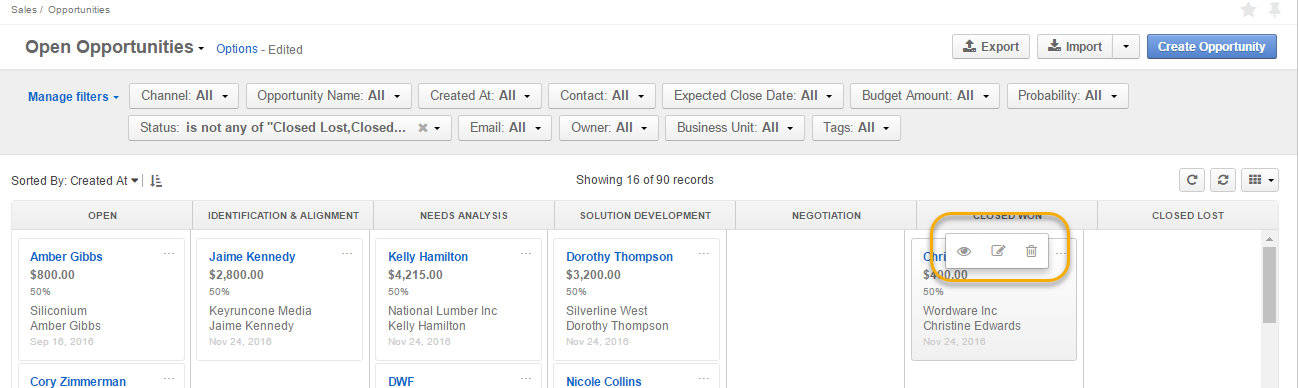1298x388 pixels.
Task: Open the Owner filter dropdown
Action: pos(609,128)
